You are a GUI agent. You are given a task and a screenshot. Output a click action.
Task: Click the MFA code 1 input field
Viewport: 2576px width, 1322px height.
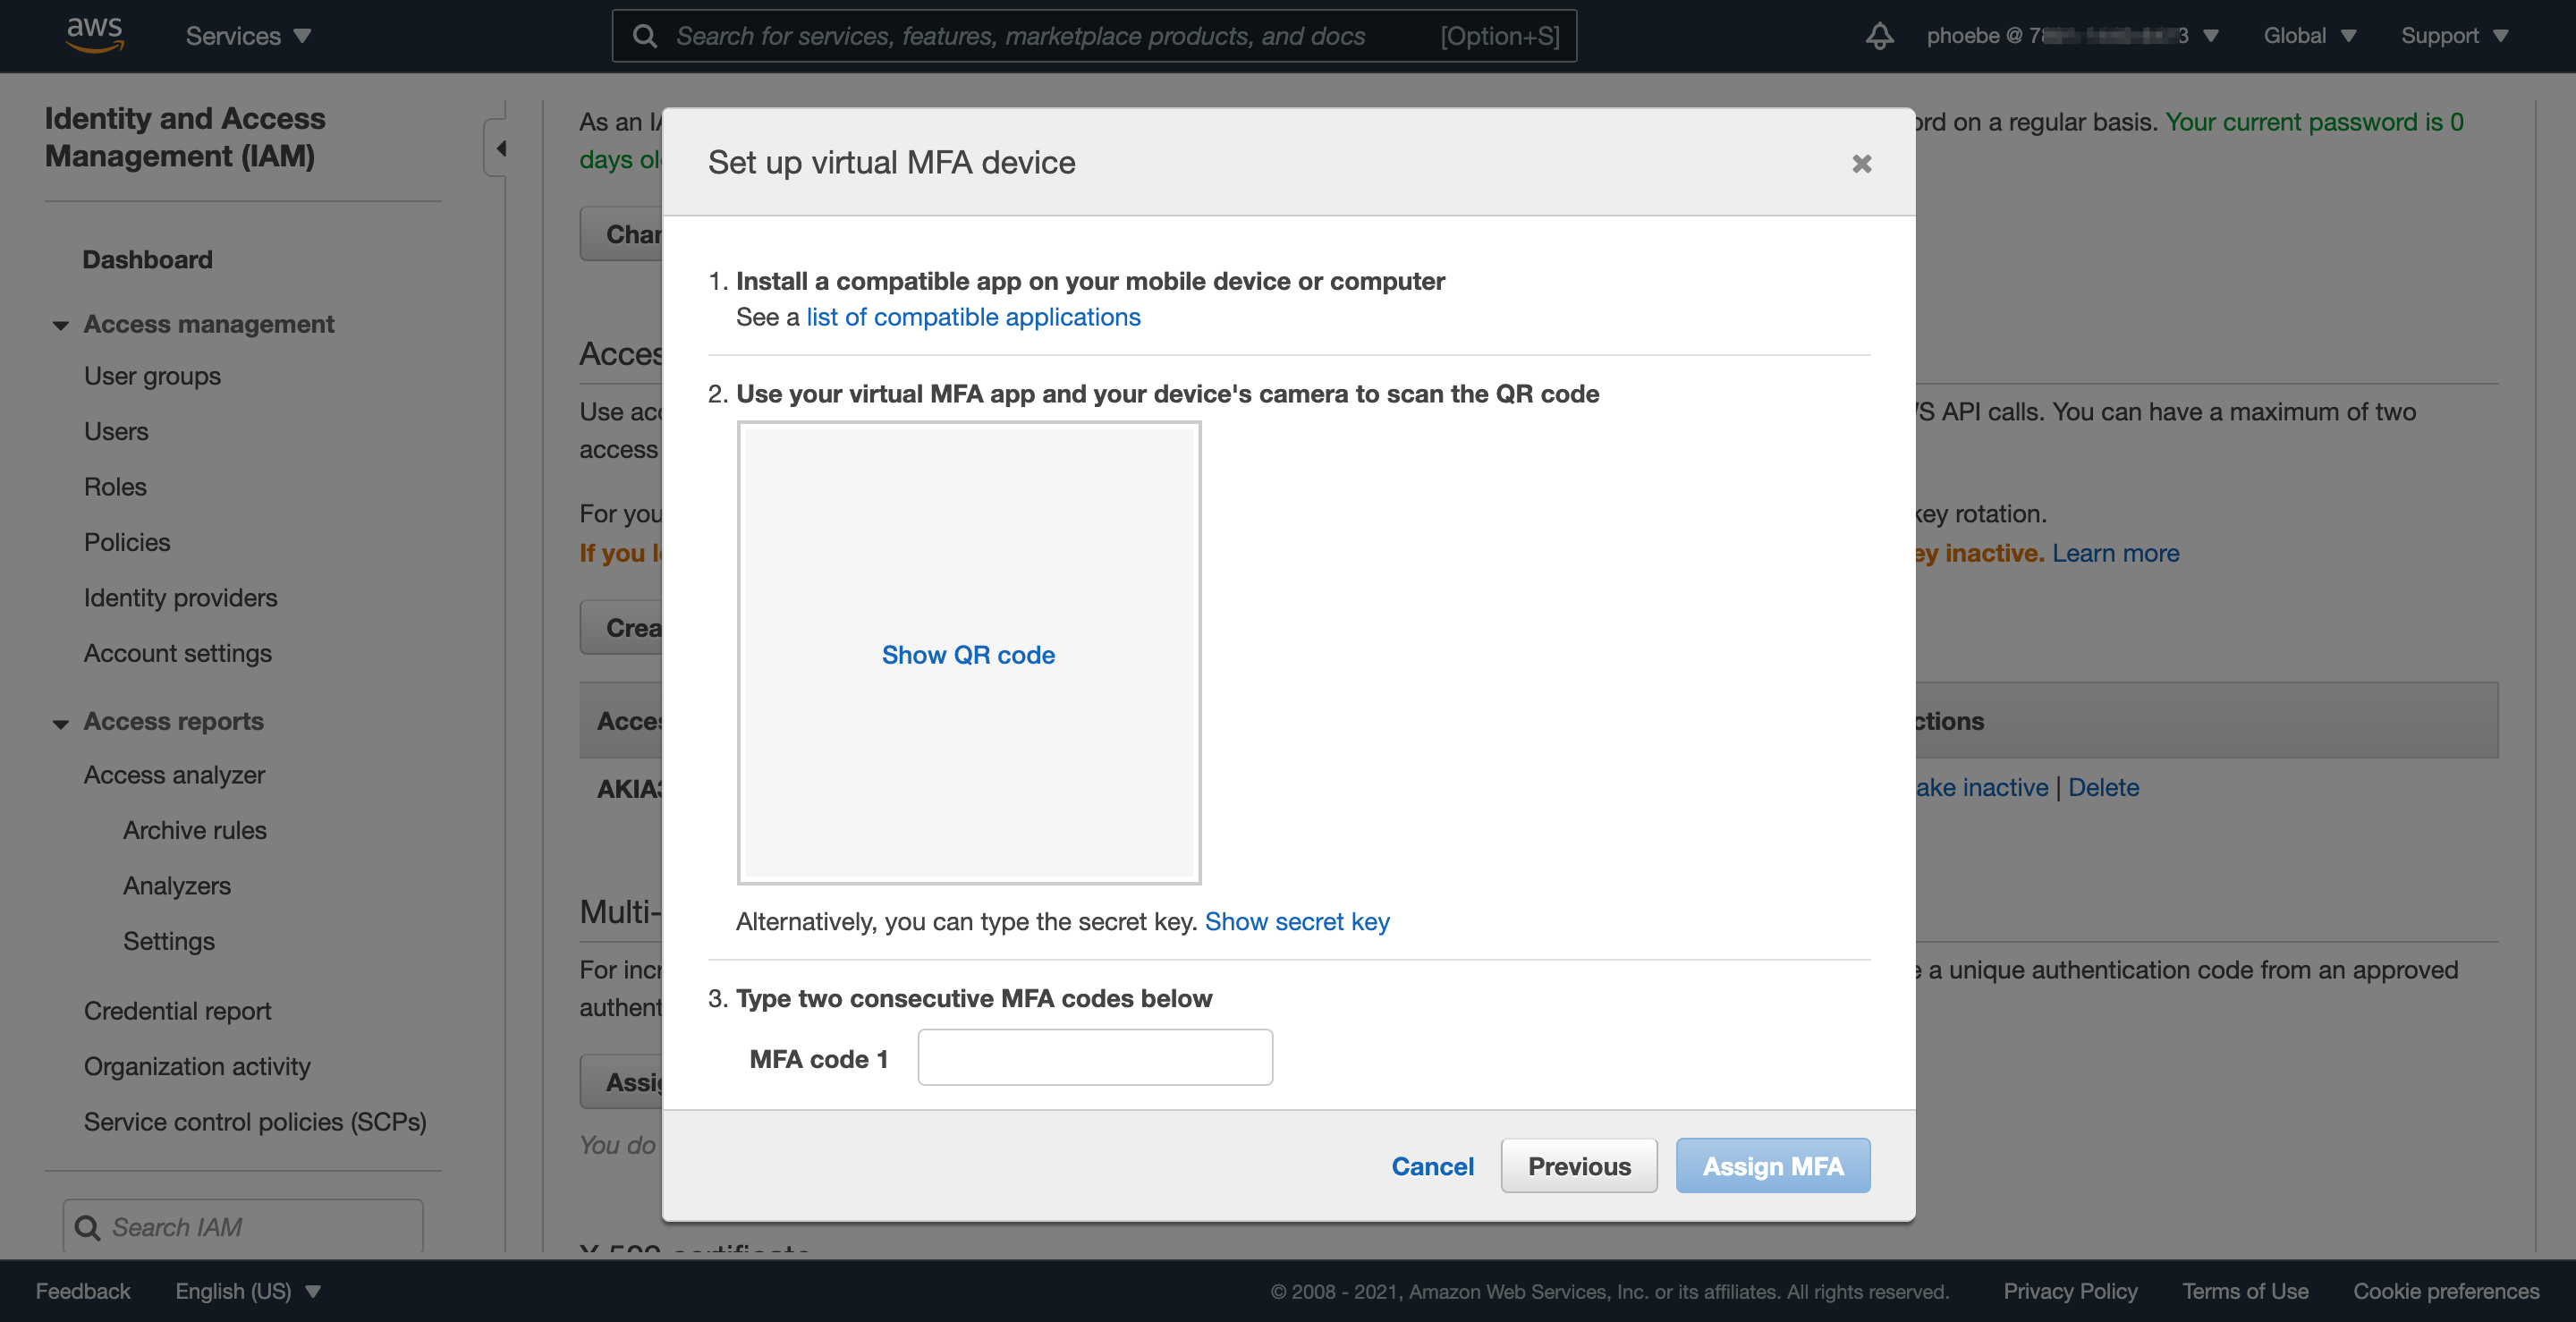(1095, 1058)
